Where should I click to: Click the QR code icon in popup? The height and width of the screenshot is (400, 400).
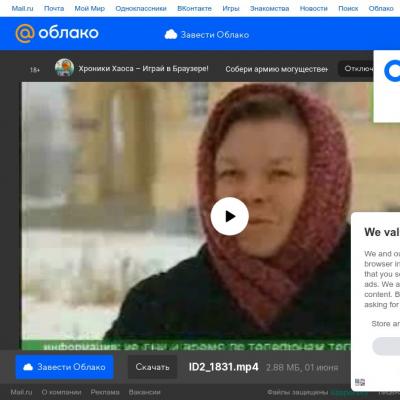click(360, 382)
